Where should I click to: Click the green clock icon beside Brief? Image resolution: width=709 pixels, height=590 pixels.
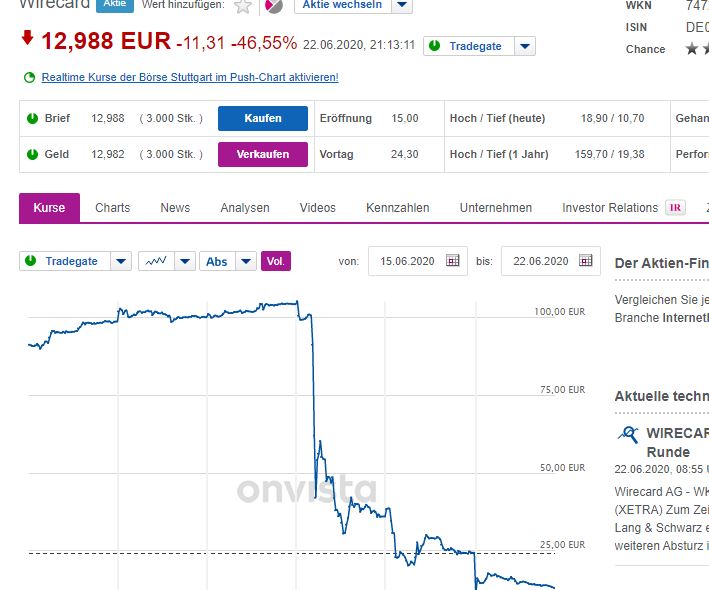[31, 118]
